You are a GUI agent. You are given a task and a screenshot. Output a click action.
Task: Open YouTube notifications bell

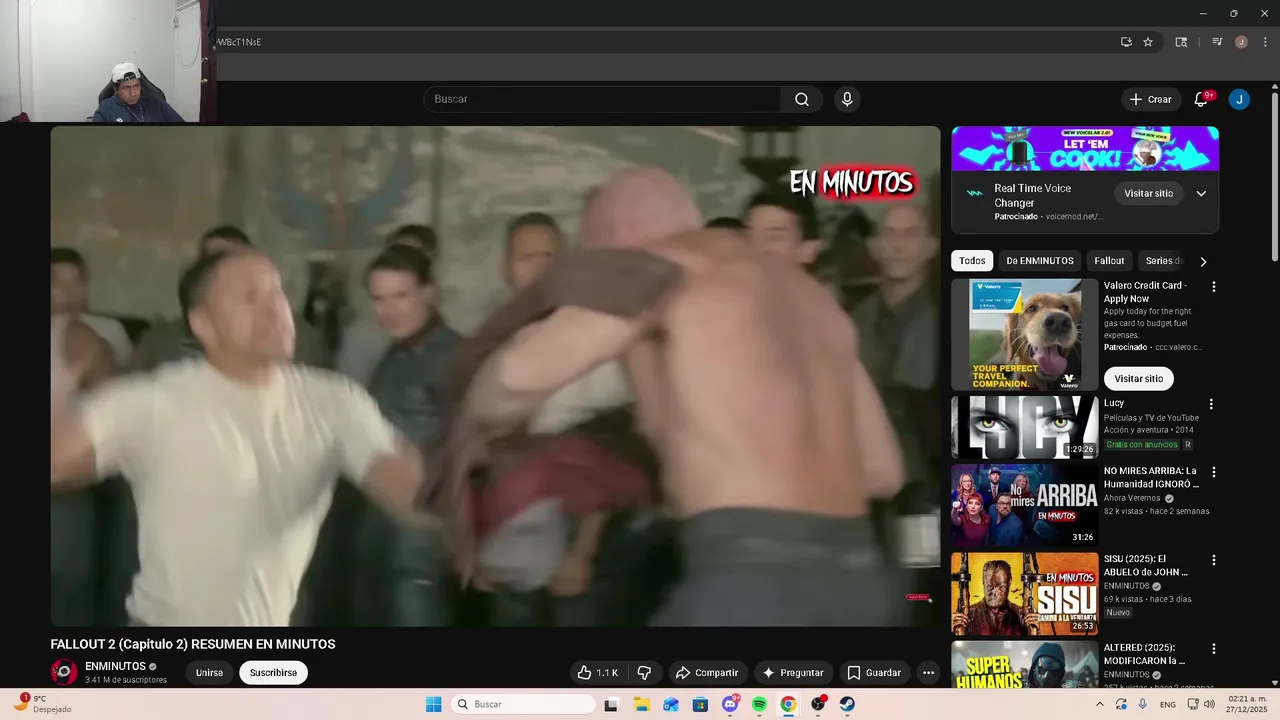pos(1201,99)
